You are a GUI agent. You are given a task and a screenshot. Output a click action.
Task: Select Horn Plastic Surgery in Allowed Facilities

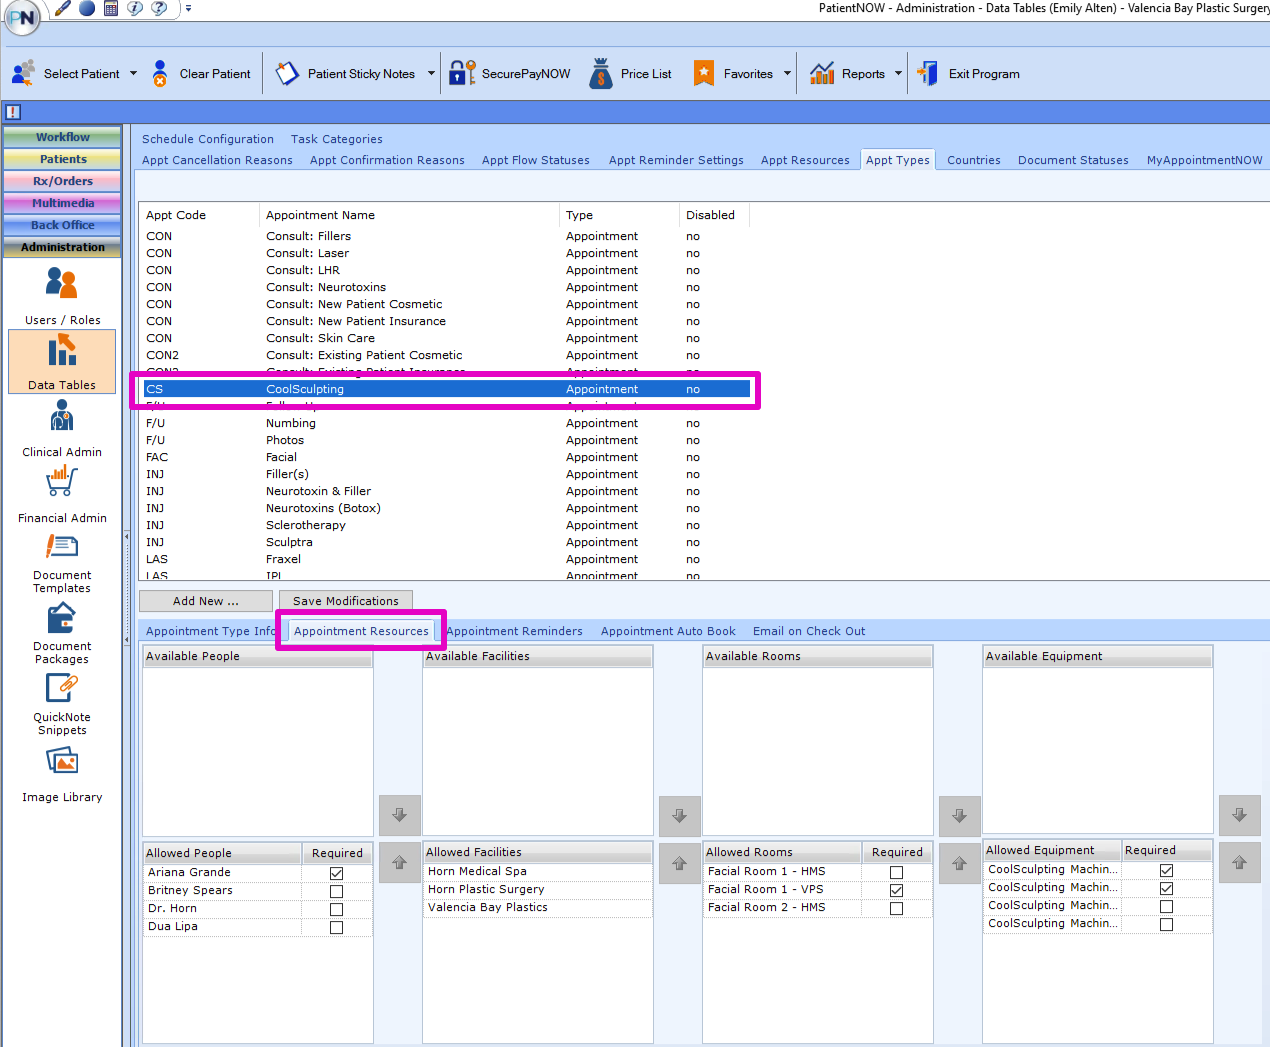537,889
